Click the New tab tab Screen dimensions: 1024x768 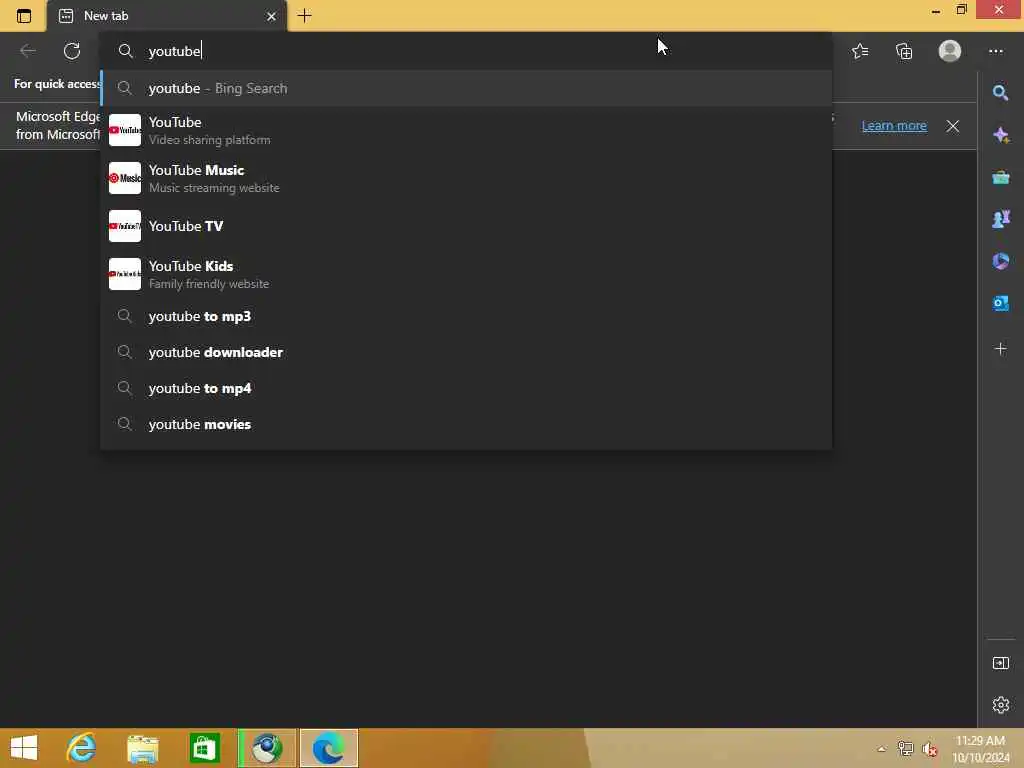[x=167, y=16]
